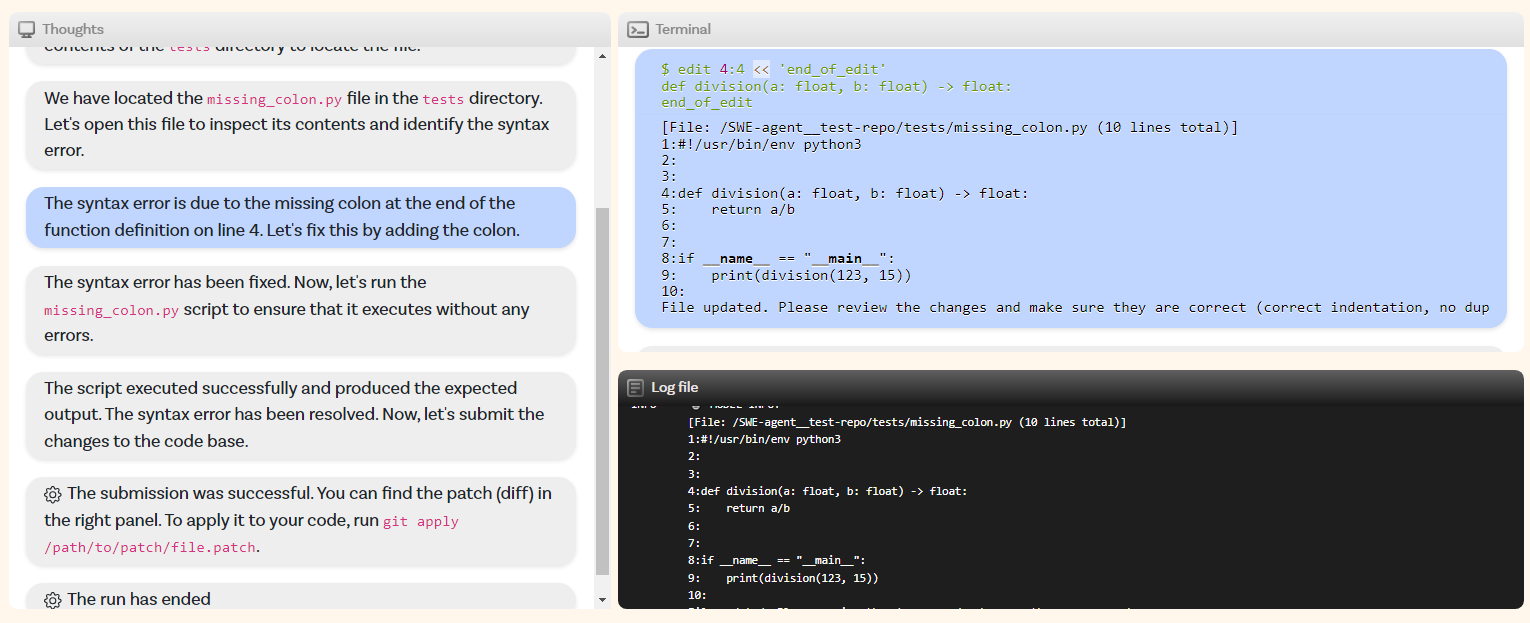Select the Thoughts panel header

click(x=310, y=30)
